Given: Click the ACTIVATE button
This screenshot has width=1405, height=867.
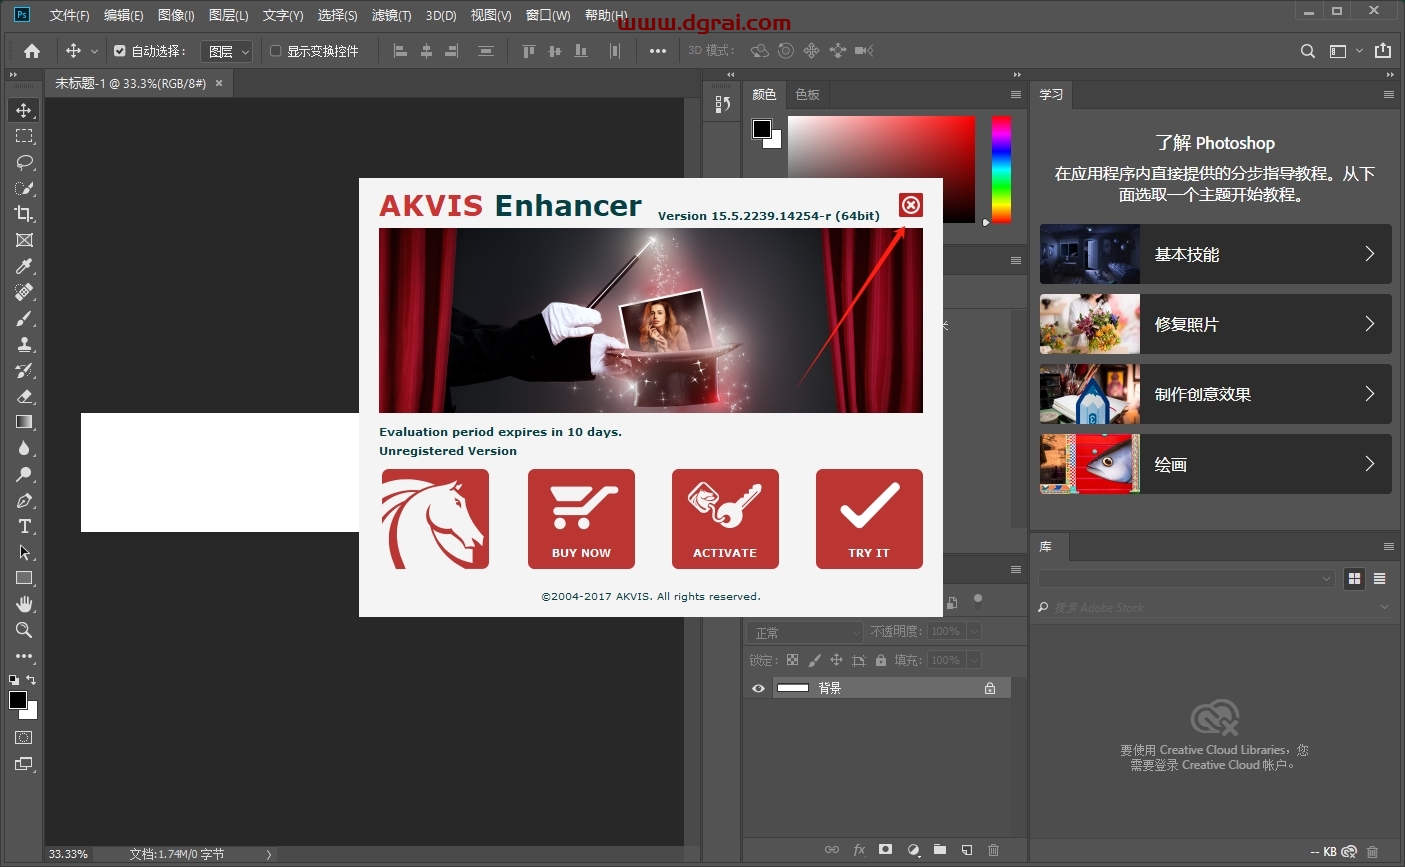Looking at the screenshot, I should (x=725, y=519).
